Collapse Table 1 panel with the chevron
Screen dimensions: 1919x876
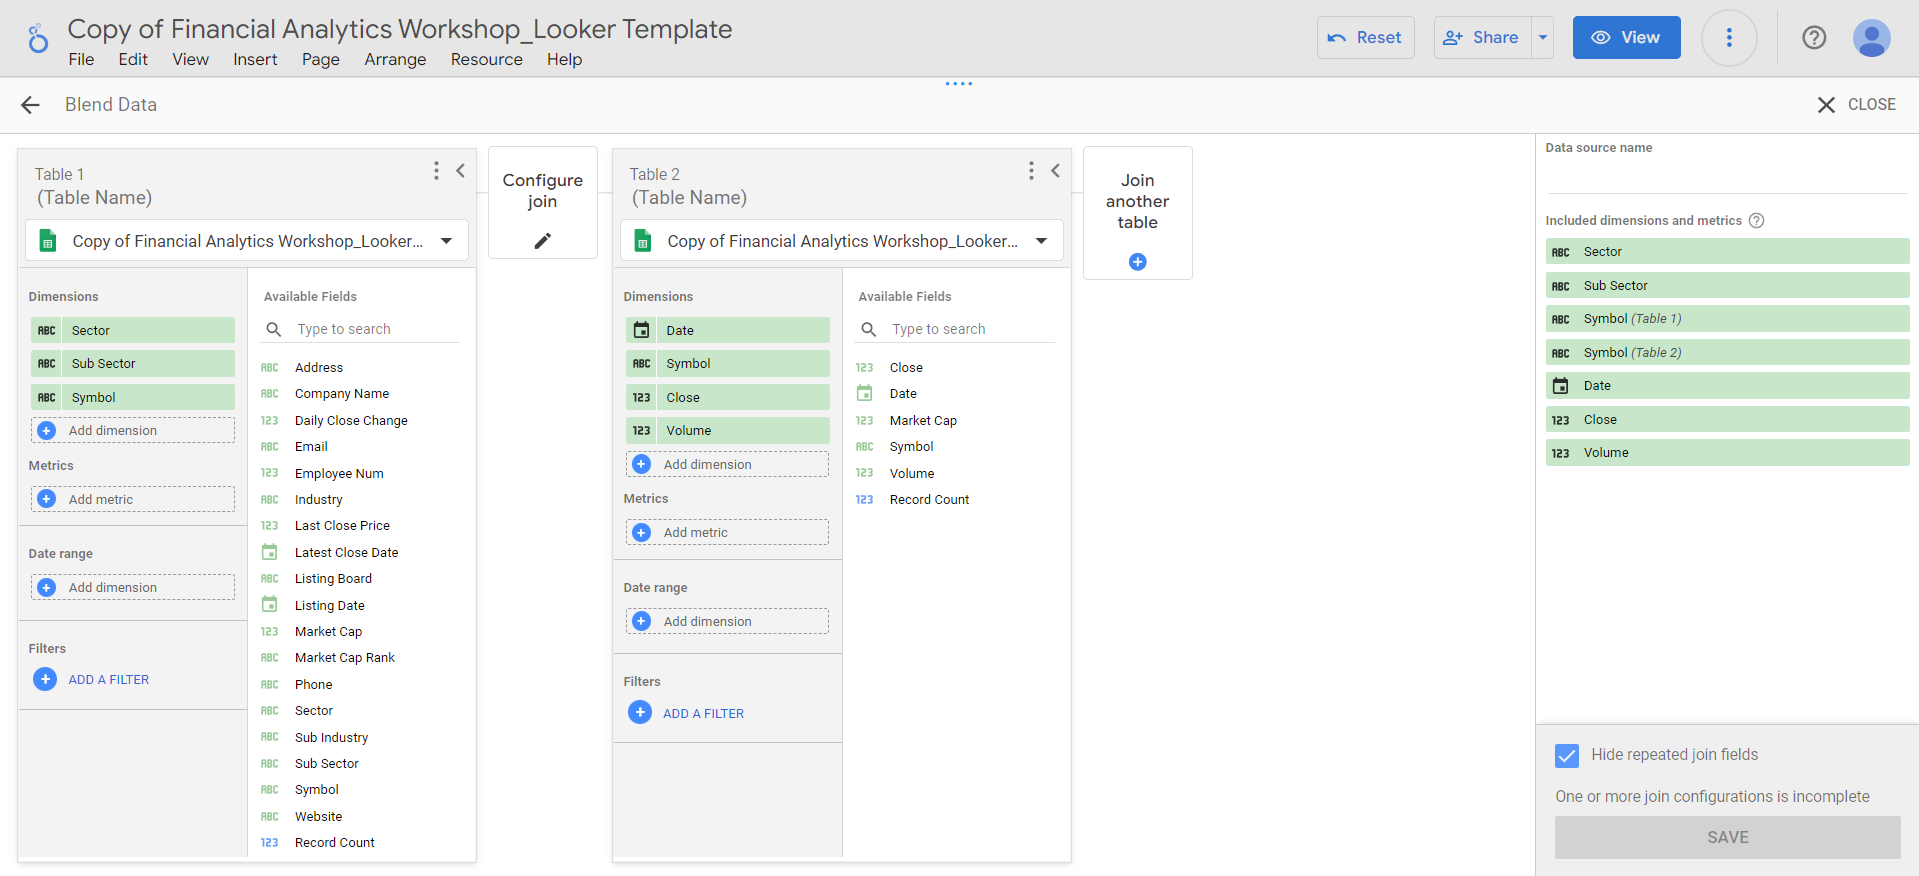coord(460,171)
